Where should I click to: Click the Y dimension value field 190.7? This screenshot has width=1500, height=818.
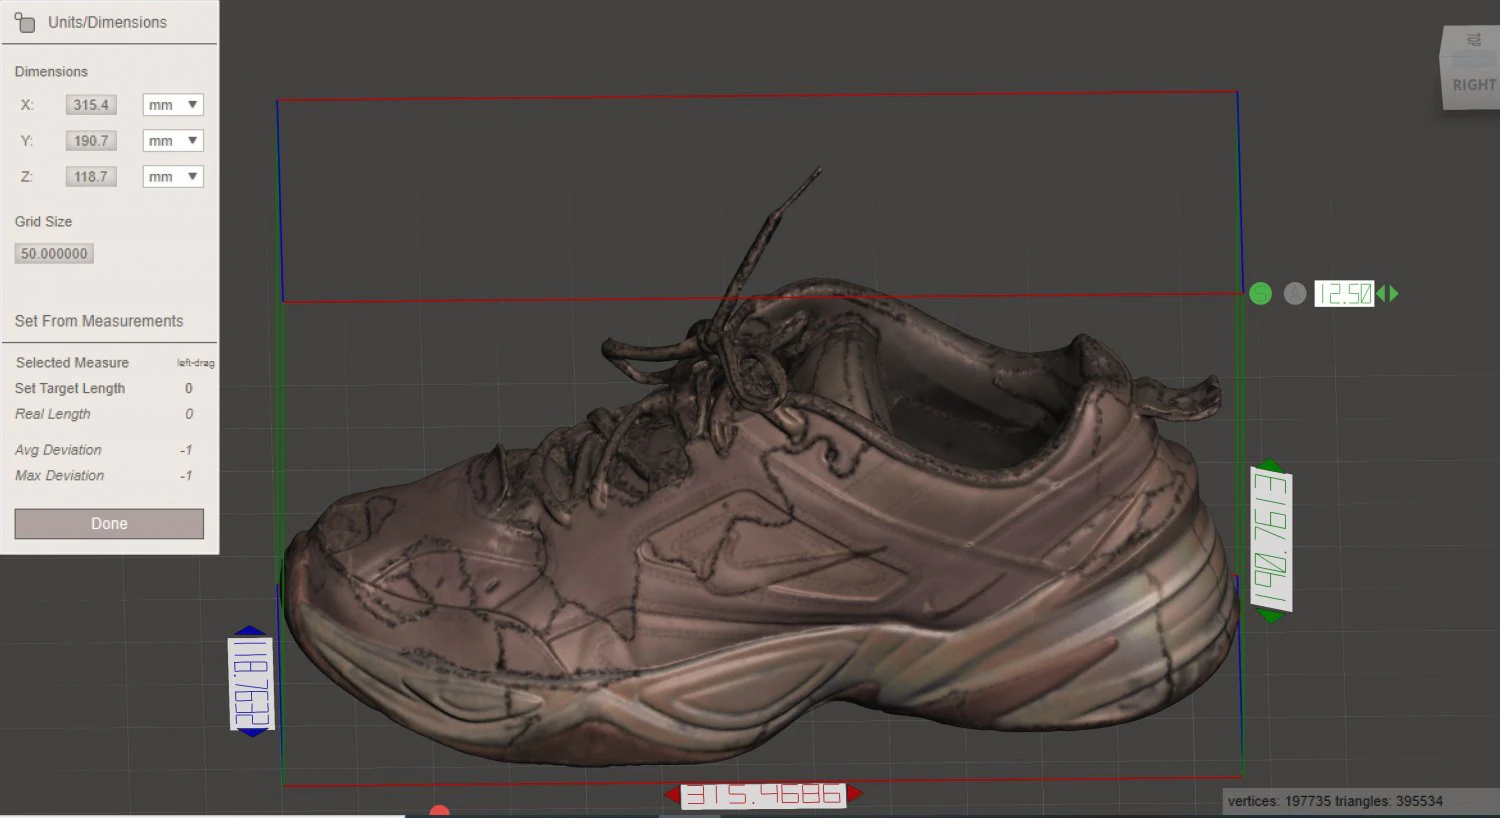pyautogui.click(x=91, y=141)
